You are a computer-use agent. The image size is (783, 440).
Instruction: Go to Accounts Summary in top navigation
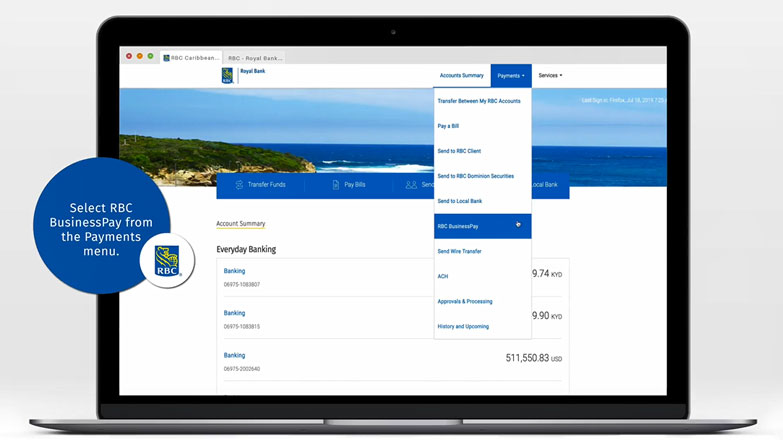(x=461, y=75)
